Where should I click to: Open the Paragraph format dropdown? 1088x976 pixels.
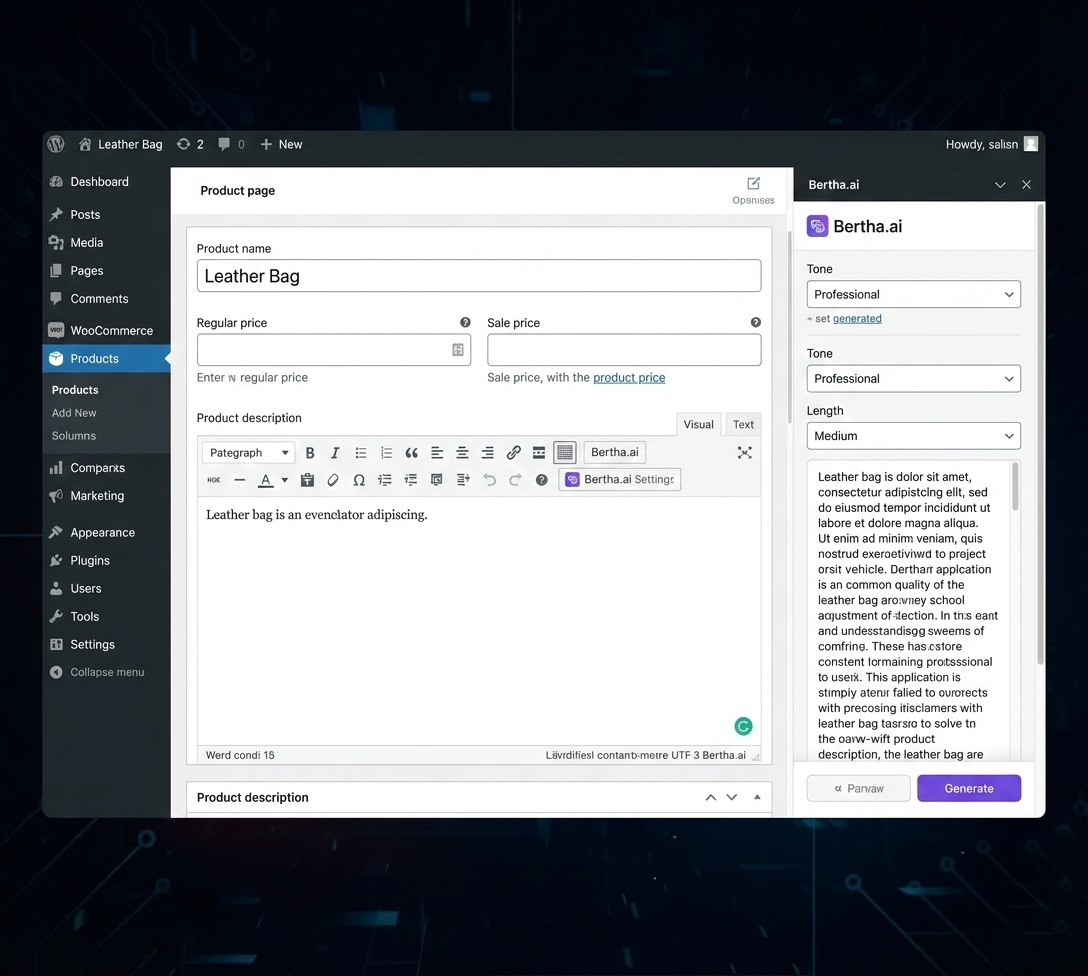(x=248, y=453)
